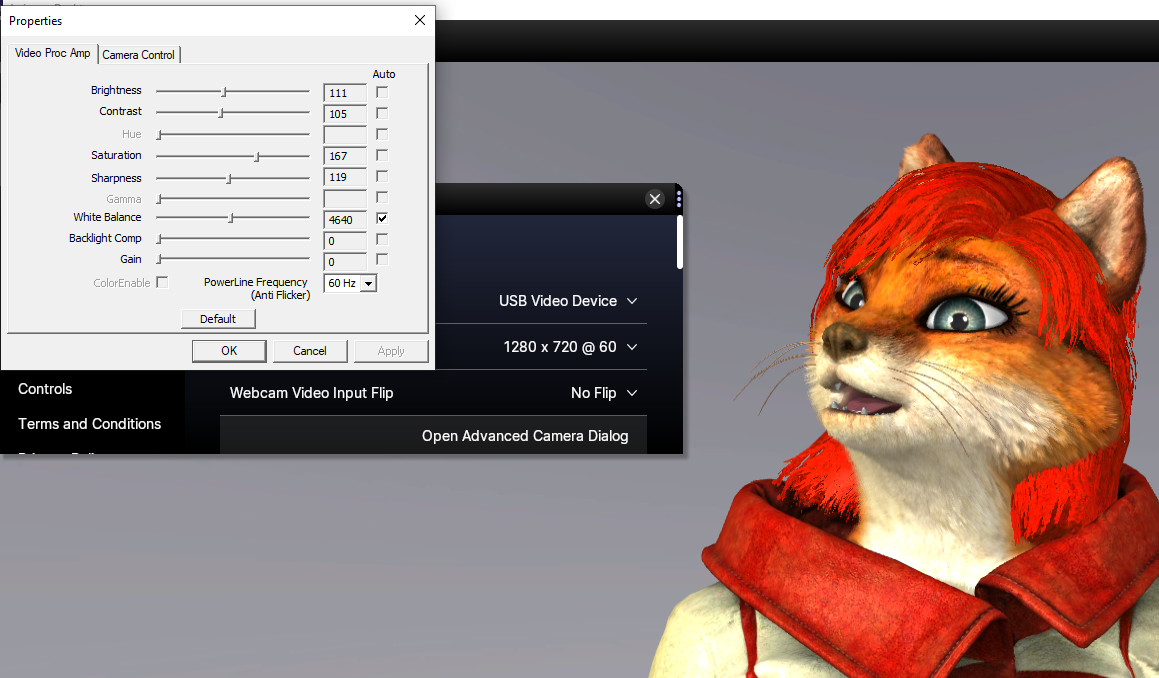The height and width of the screenshot is (678, 1159).
Task: Click the Contrast value field 105
Action: point(345,114)
